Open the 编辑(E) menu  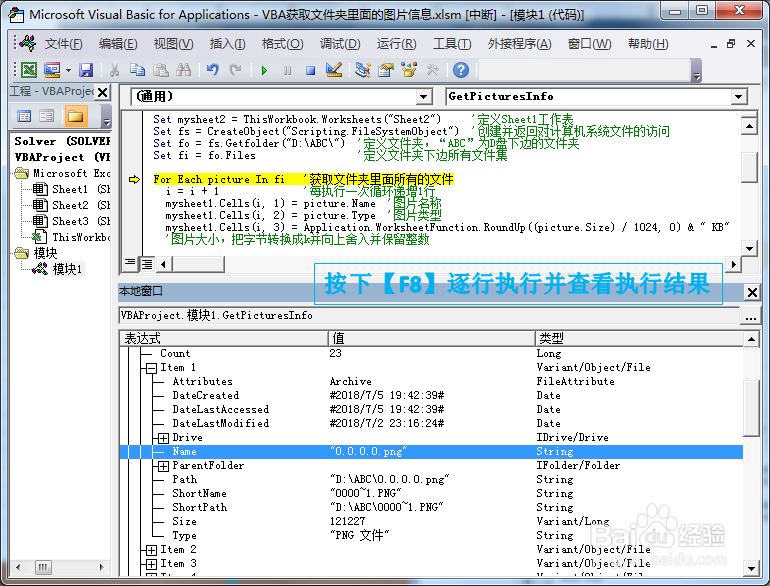(x=118, y=44)
